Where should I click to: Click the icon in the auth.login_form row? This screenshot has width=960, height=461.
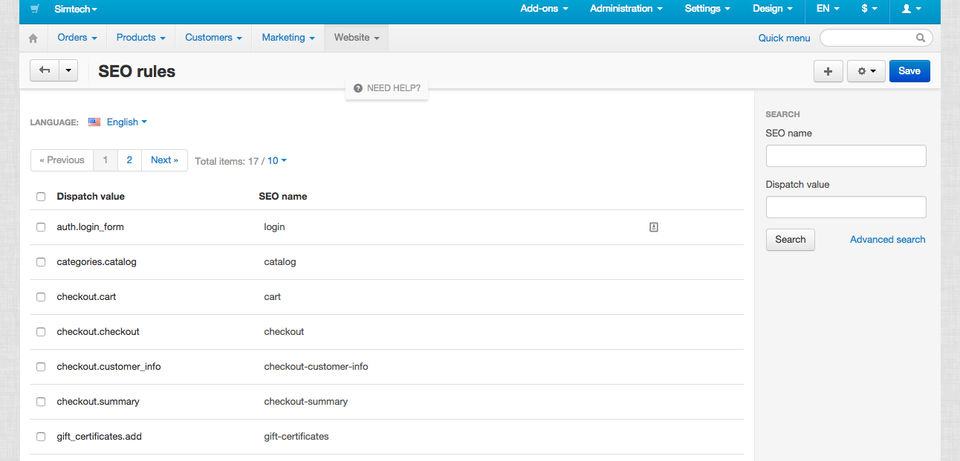pyautogui.click(x=653, y=227)
